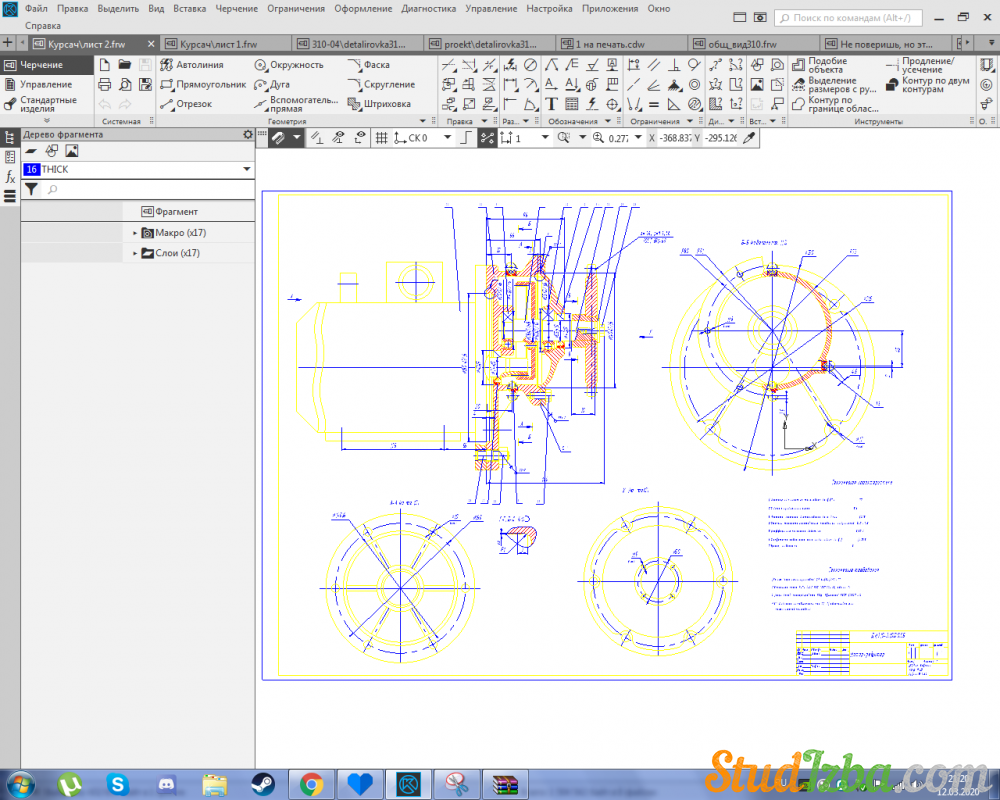Activate the Штриховка hatching tool
Screen dimensions: 1000x800
379,104
